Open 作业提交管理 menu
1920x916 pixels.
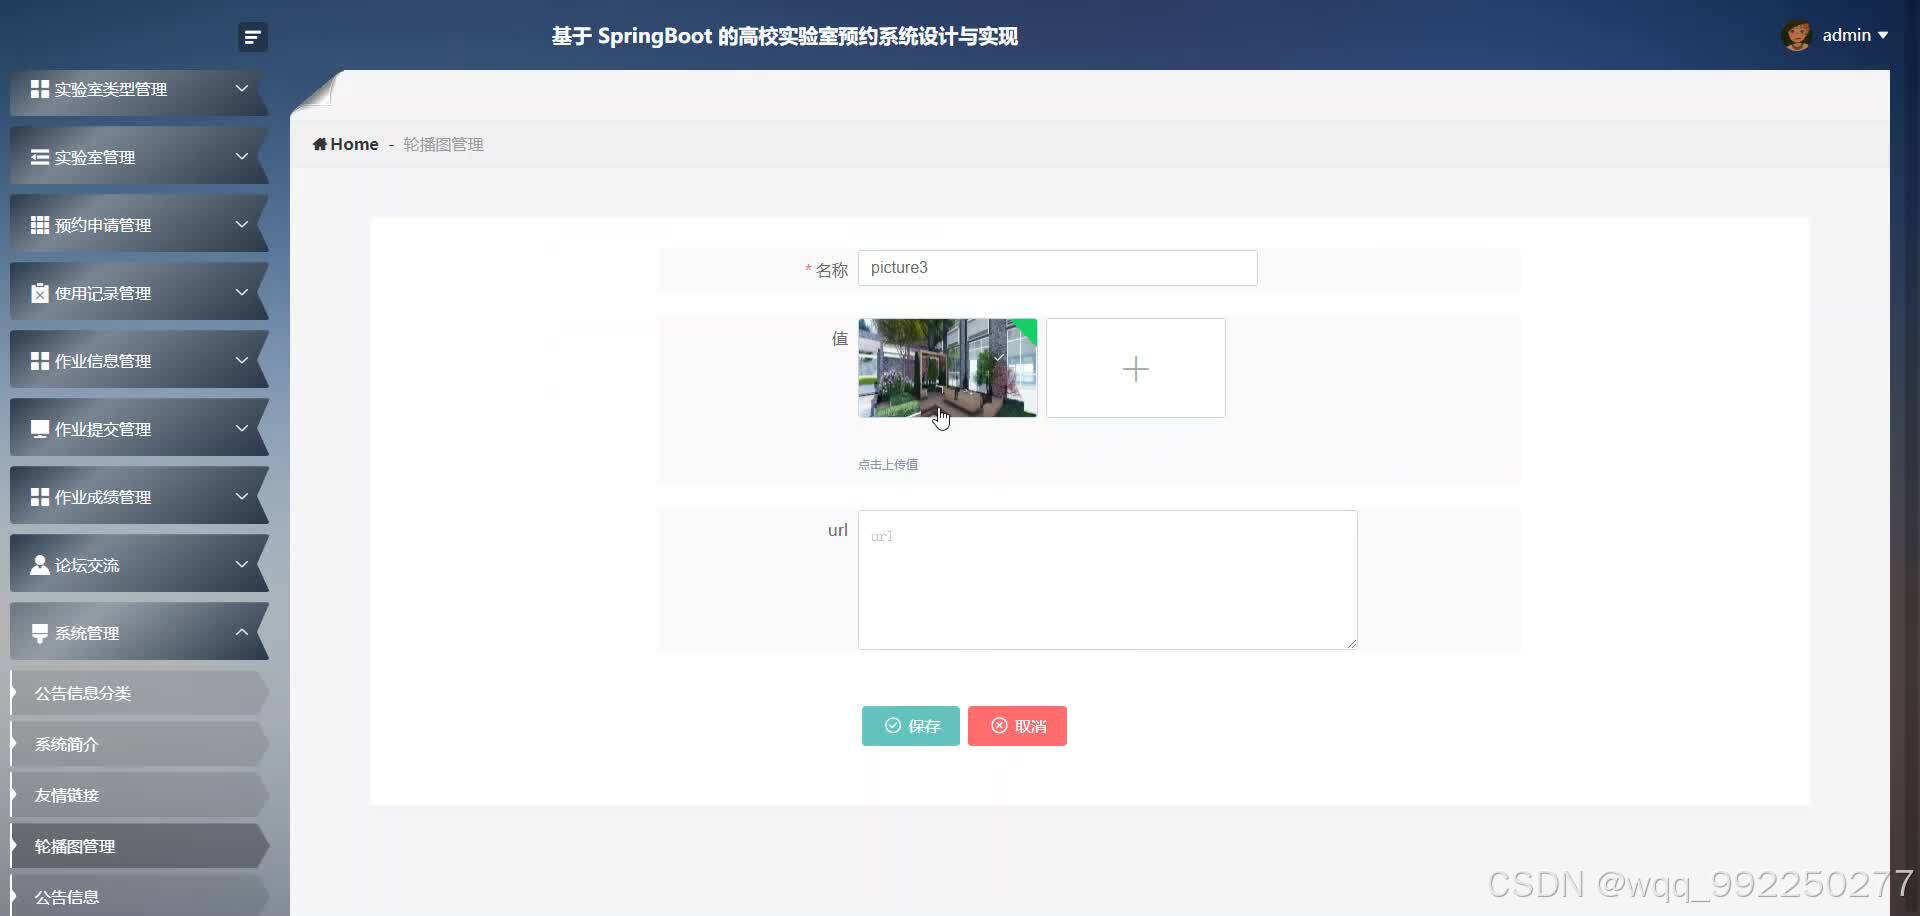tap(139, 429)
